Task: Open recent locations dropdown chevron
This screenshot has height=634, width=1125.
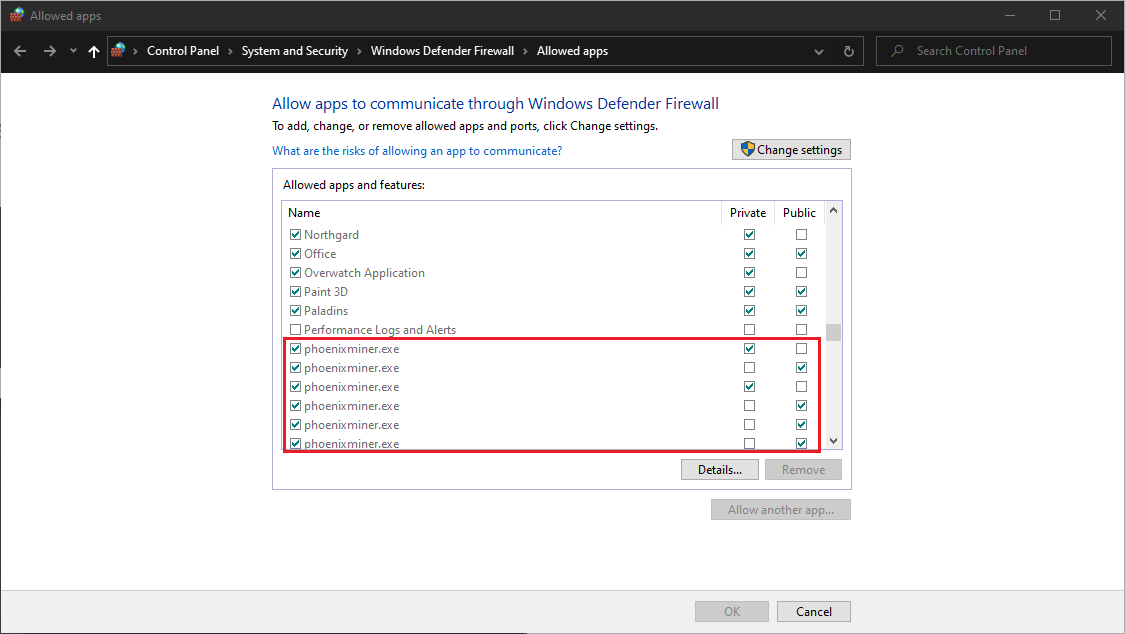Action: coord(73,51)
